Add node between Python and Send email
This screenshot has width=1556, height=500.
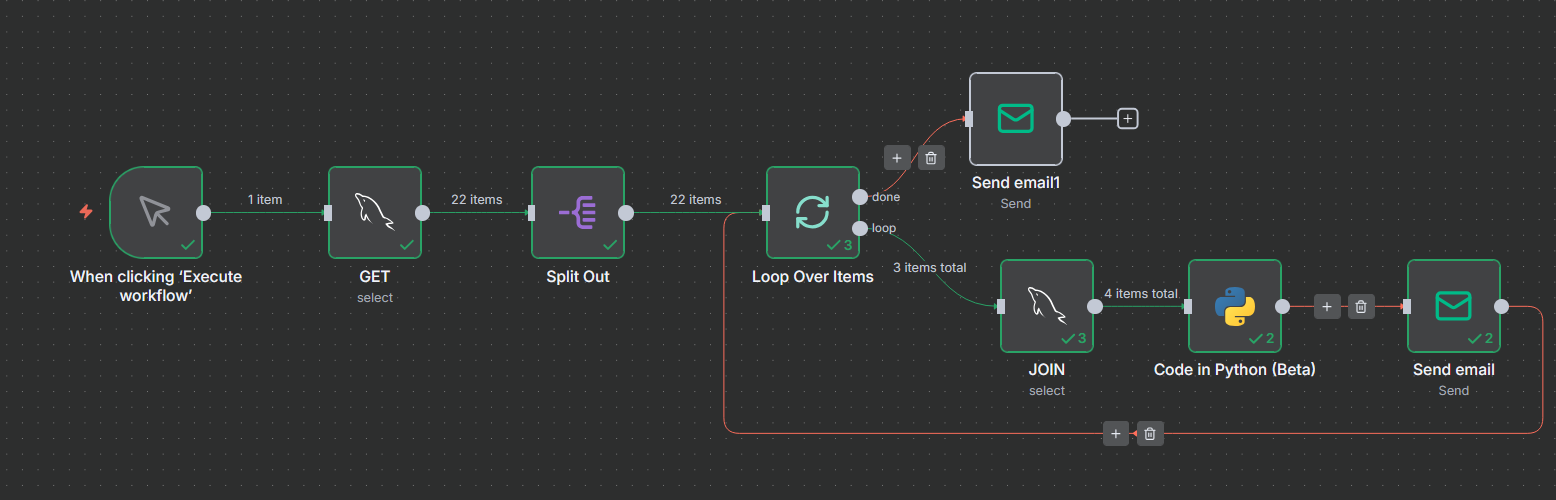click(x=1327, y=307)
